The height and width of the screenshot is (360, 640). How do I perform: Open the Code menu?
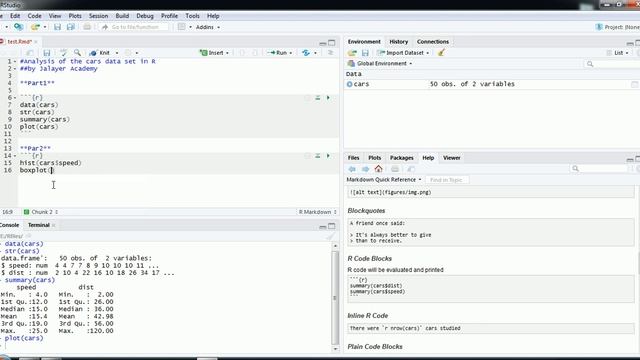click(x=34, y=16)
